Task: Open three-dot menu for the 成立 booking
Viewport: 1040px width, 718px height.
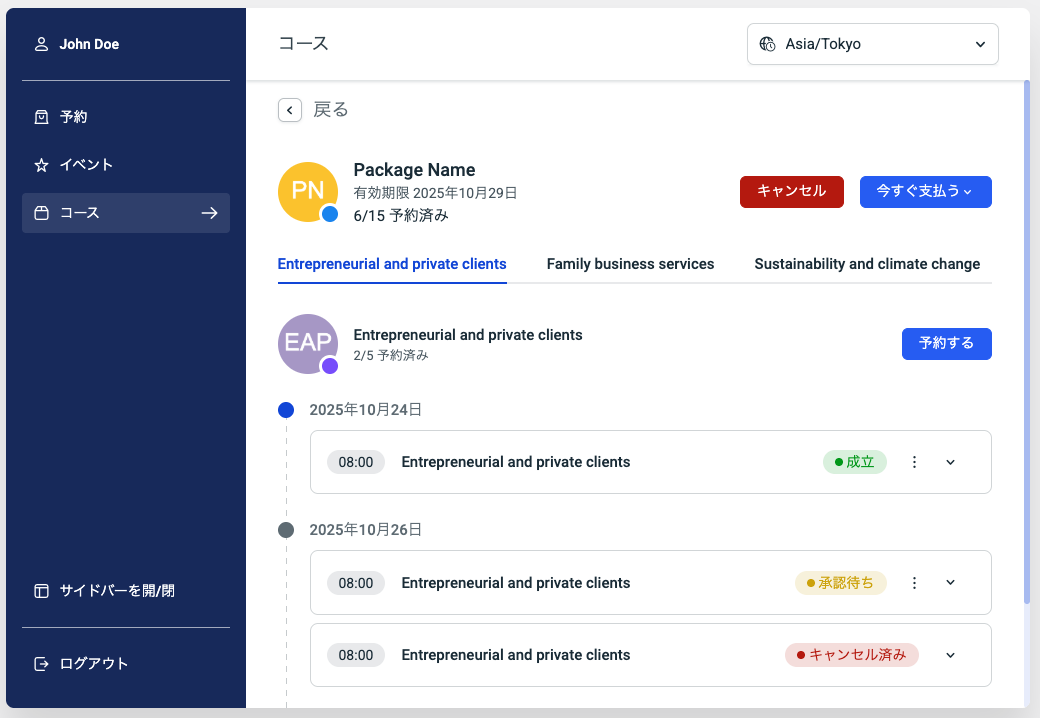Action: pyautogui.click(x=914, y=462)
